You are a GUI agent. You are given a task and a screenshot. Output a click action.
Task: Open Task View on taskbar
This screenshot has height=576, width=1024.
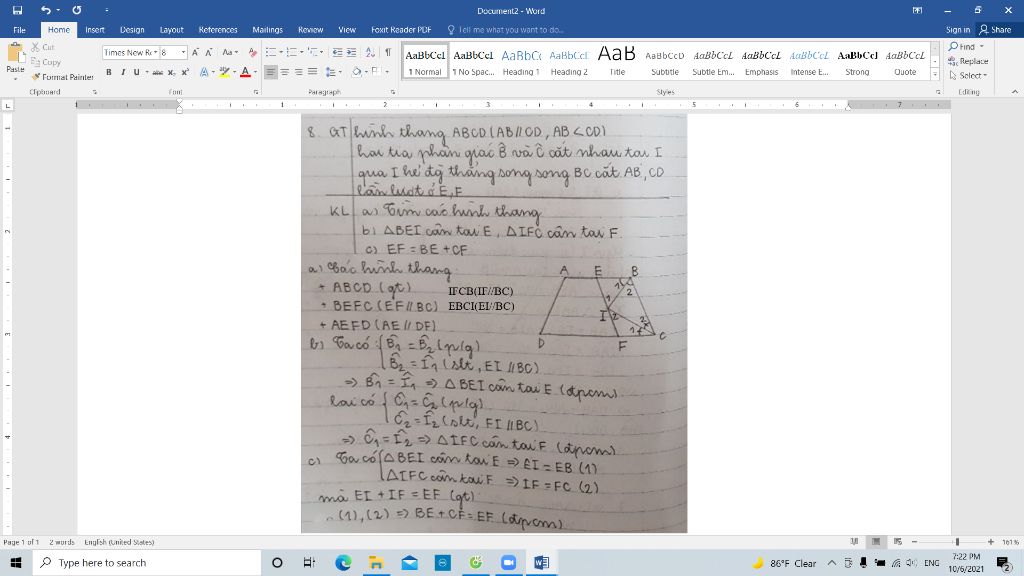(310, 562)
